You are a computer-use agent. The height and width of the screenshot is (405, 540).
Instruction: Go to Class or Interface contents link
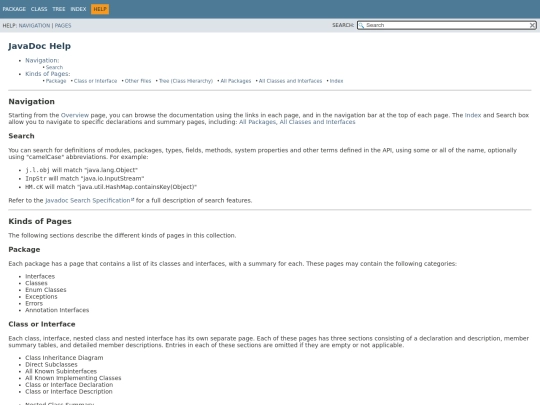(x=95, y=81)
